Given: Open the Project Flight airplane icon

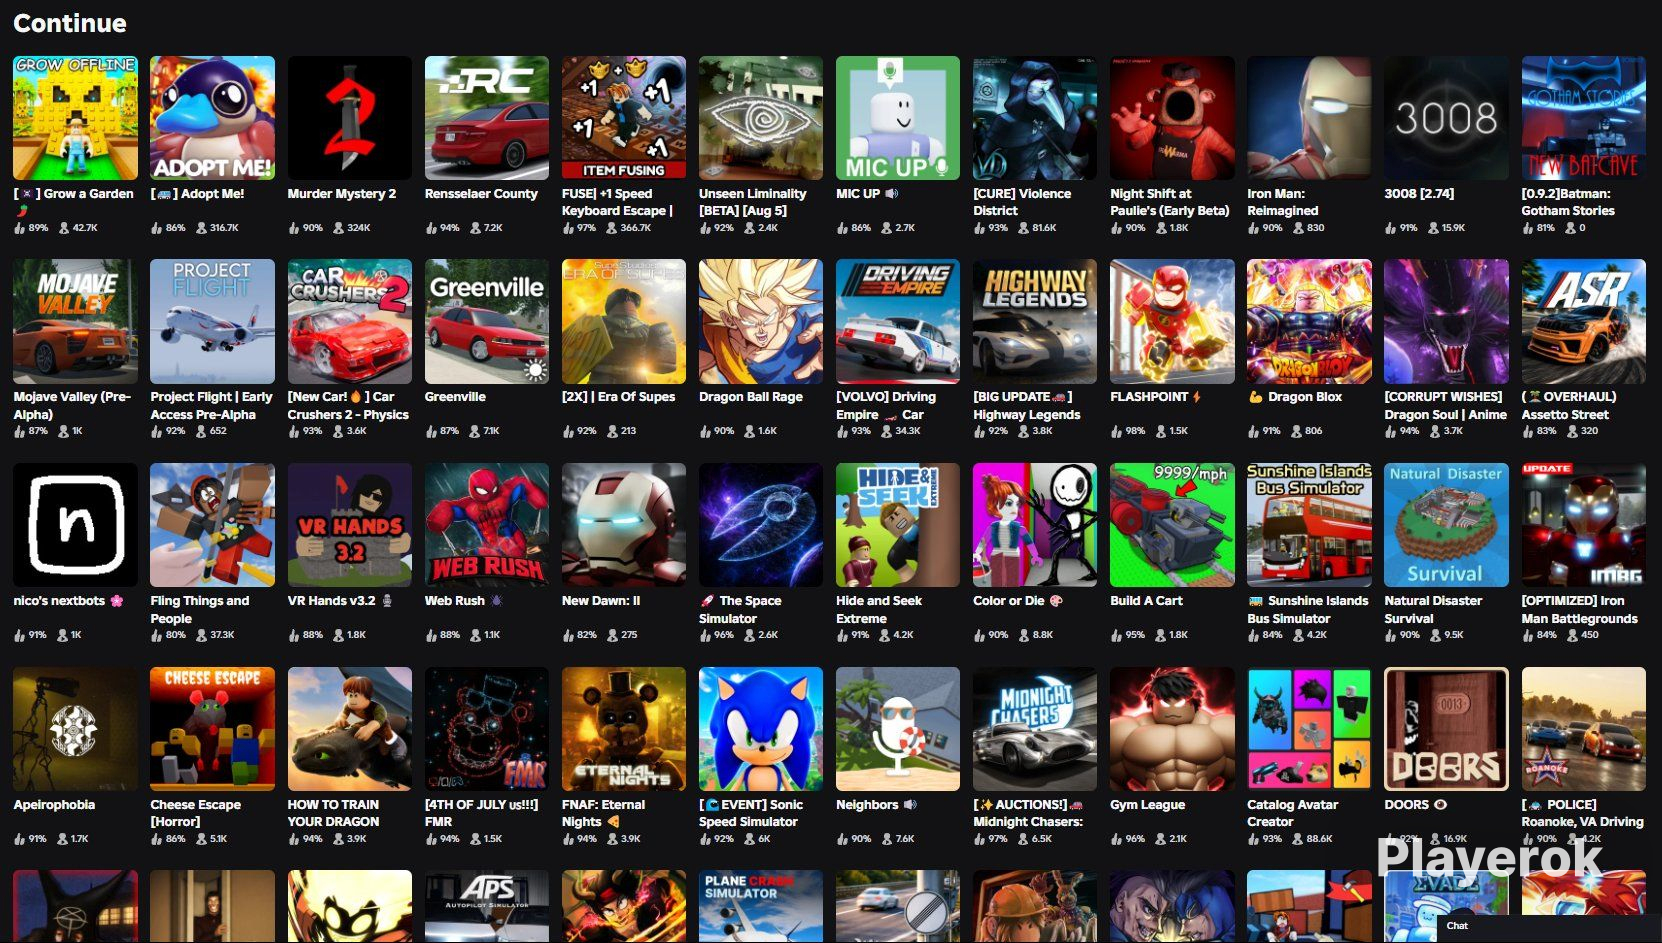Looking at the screenshot, I should [x=212, y=321].
